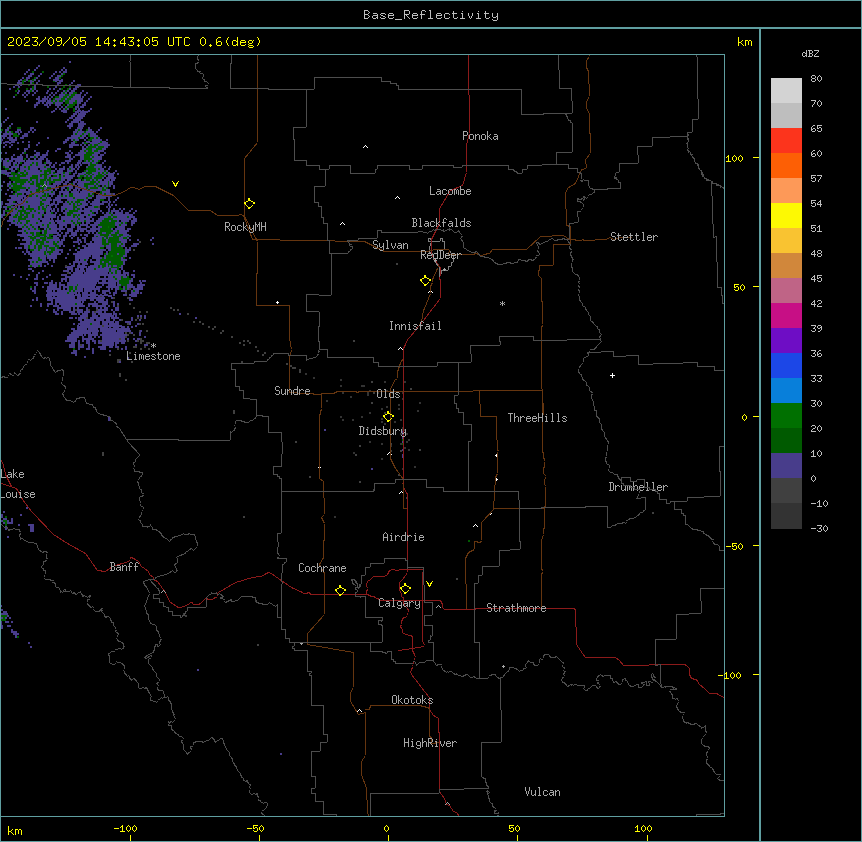Screen dimensions: 862x842
Task: Click the Banff label
Action: point(124,567)
